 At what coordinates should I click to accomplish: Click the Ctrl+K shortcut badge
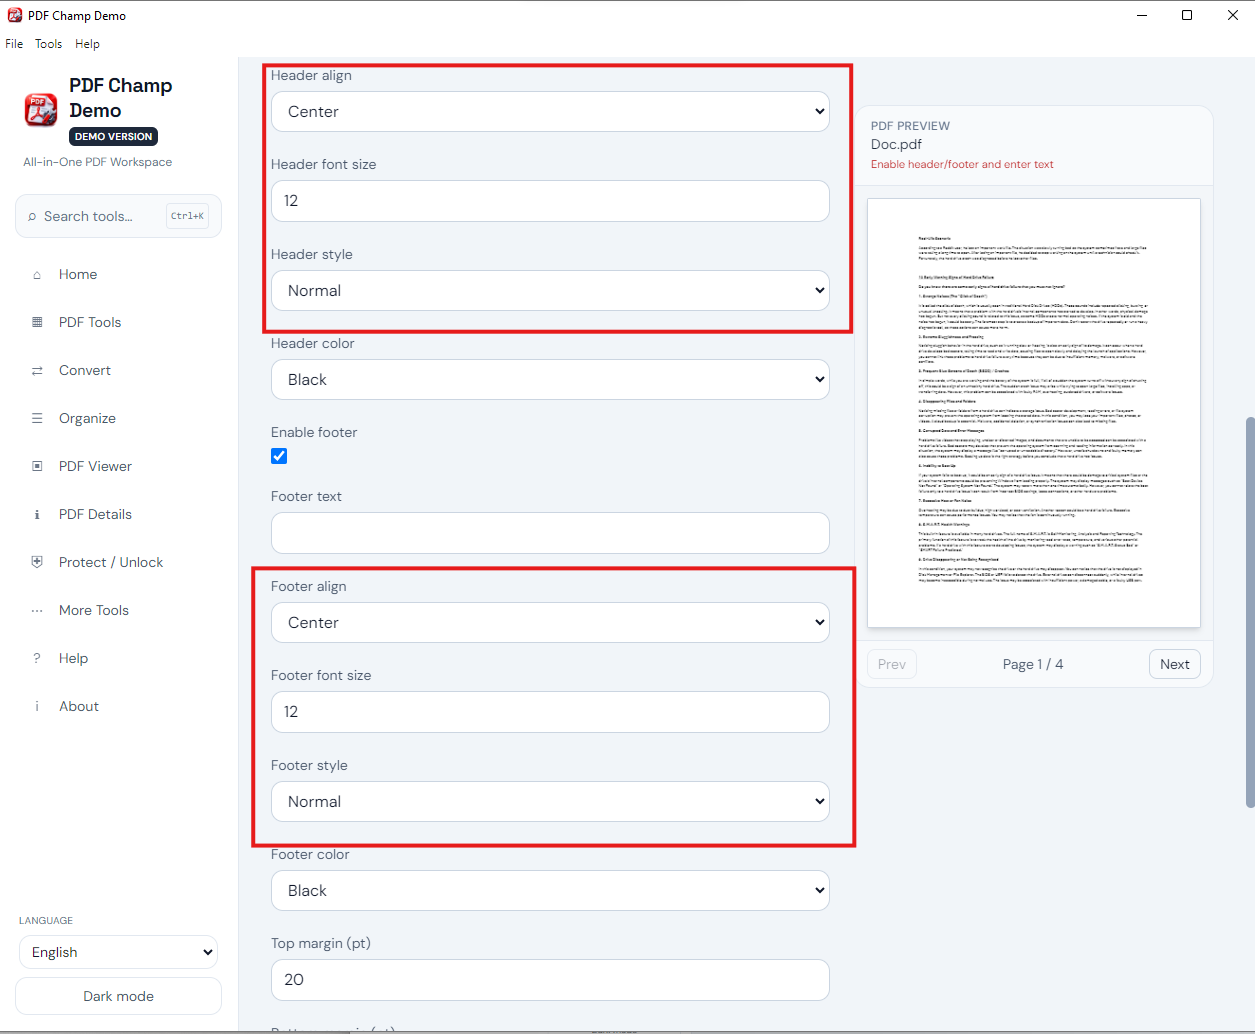click(187, 216)
